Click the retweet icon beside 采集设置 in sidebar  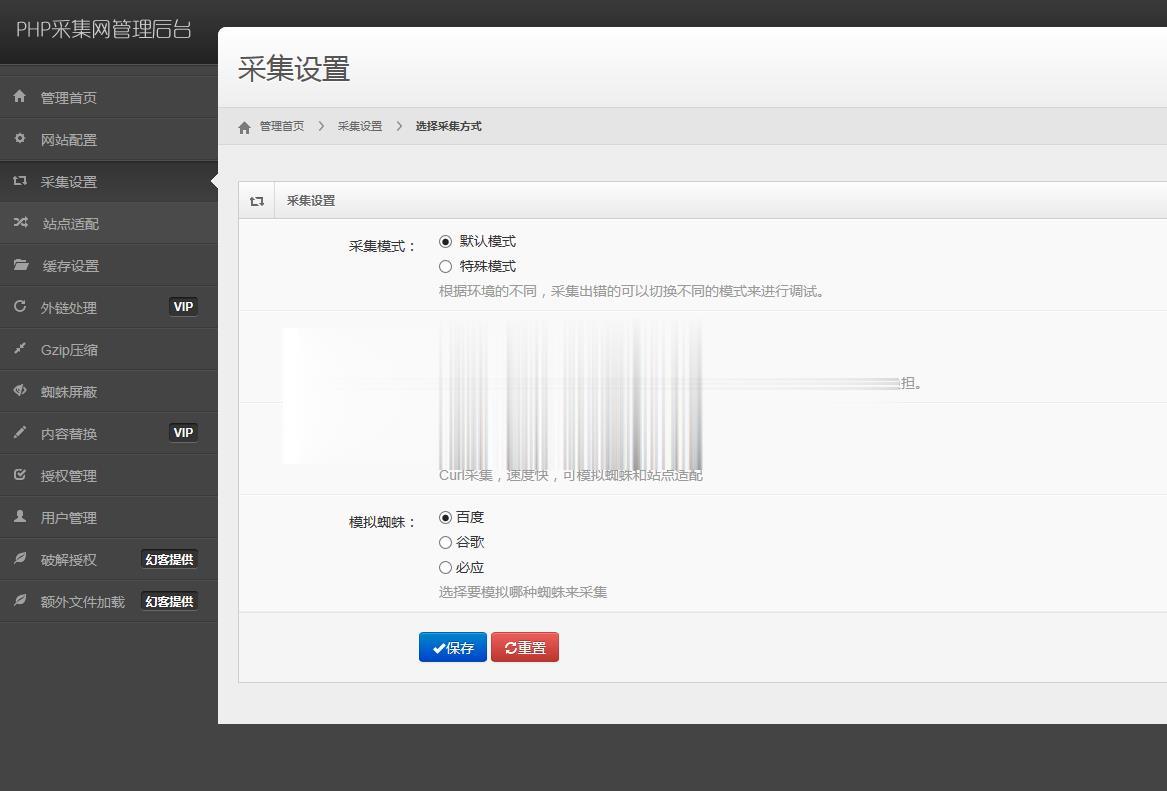[20, 181]
